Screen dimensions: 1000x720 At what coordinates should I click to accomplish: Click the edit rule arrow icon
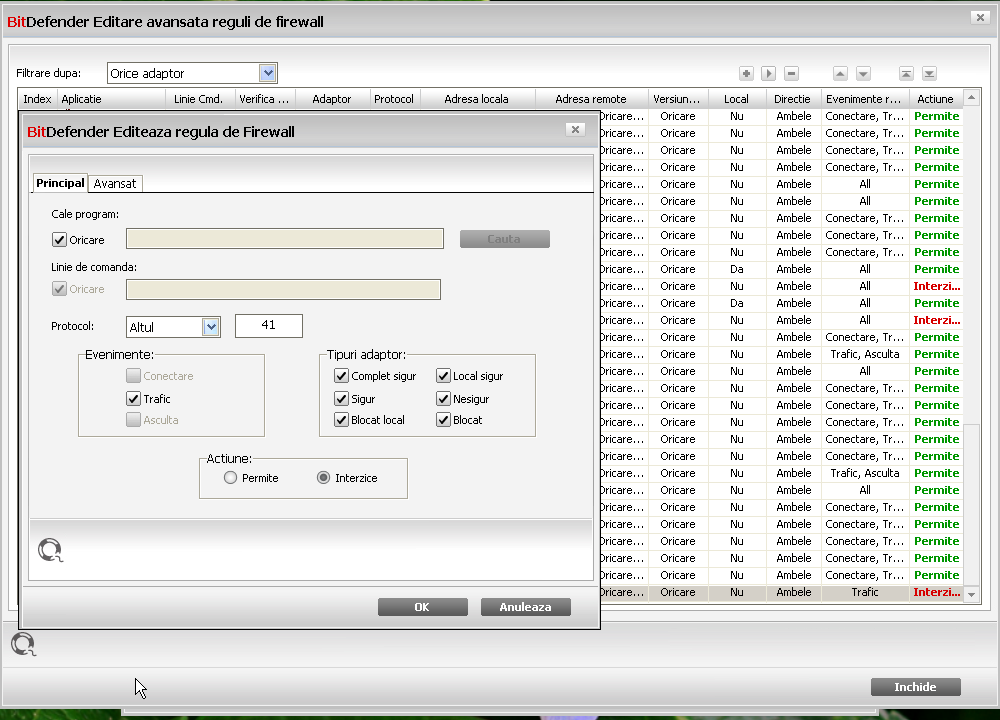[x=768, y=73]
